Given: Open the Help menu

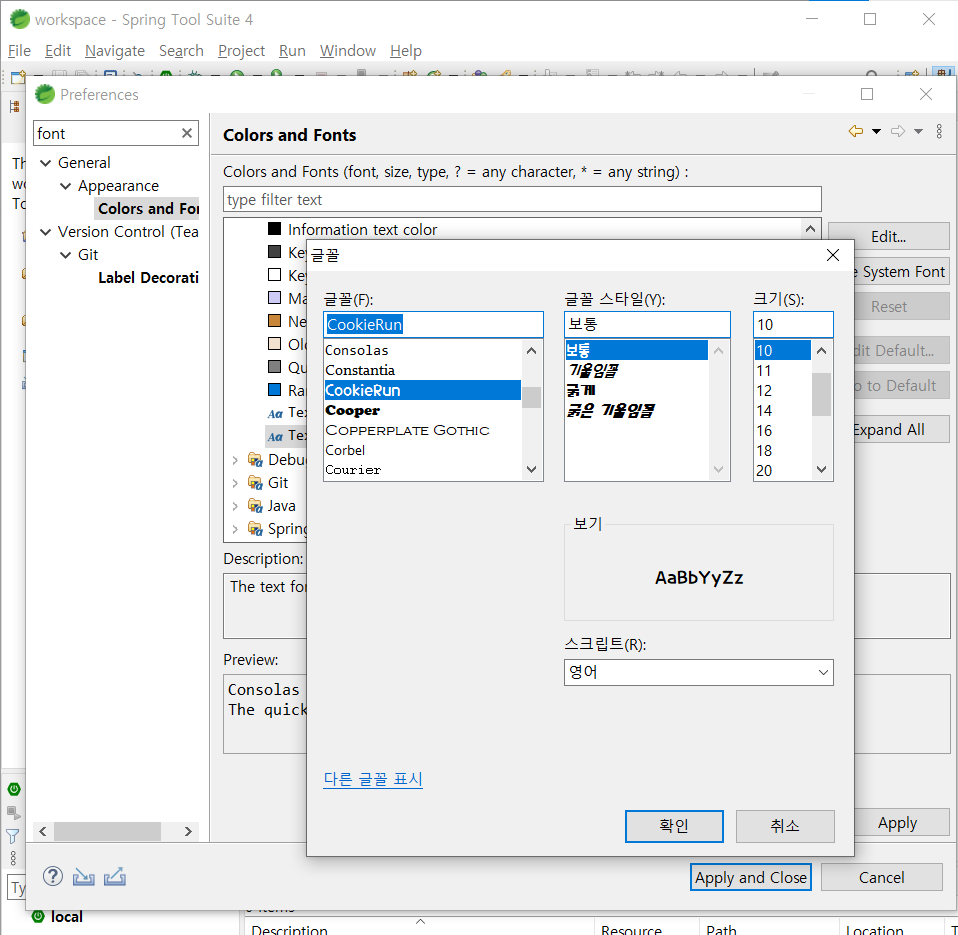Looking at the screenshot, I should [406, 51].
